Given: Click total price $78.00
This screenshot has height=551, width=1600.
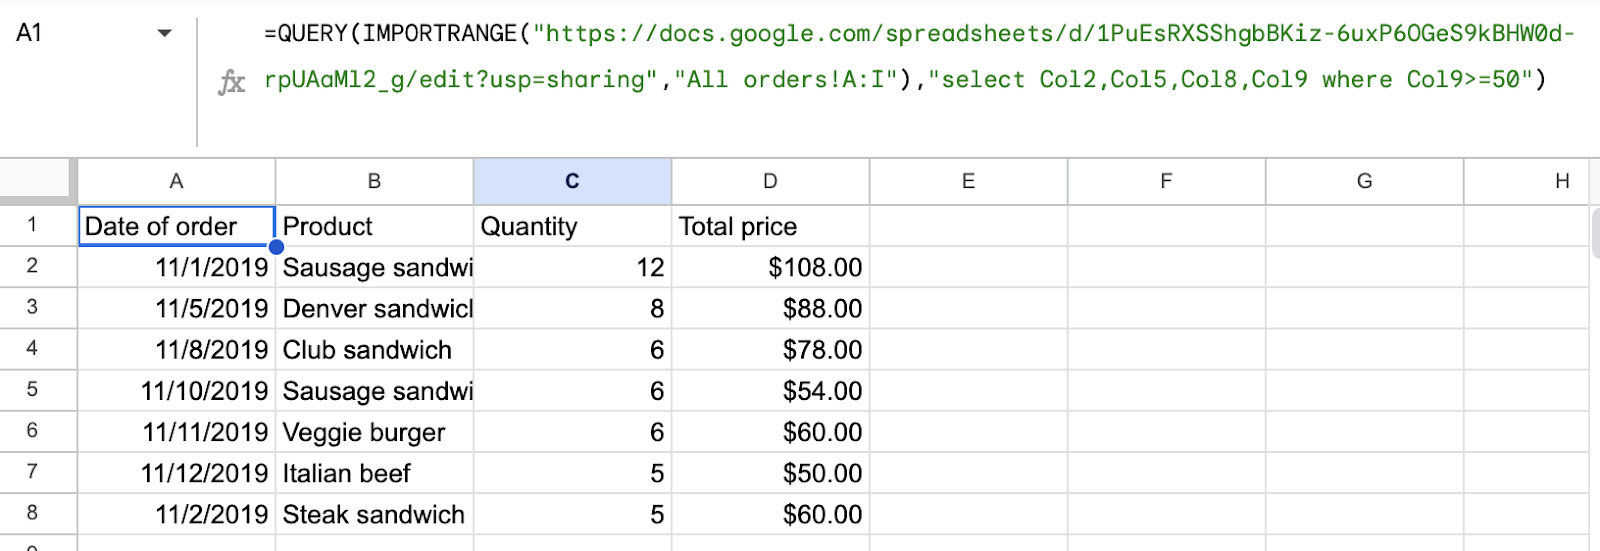Looking at the screenshot, I should pos(770,349).
